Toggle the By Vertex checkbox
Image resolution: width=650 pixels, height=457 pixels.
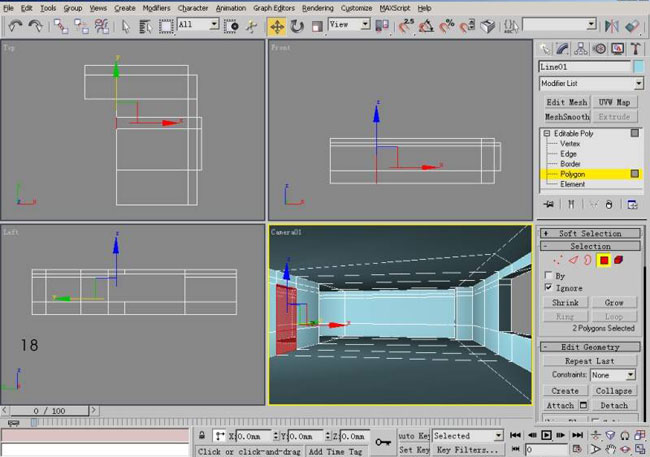[x=548, y=275]
